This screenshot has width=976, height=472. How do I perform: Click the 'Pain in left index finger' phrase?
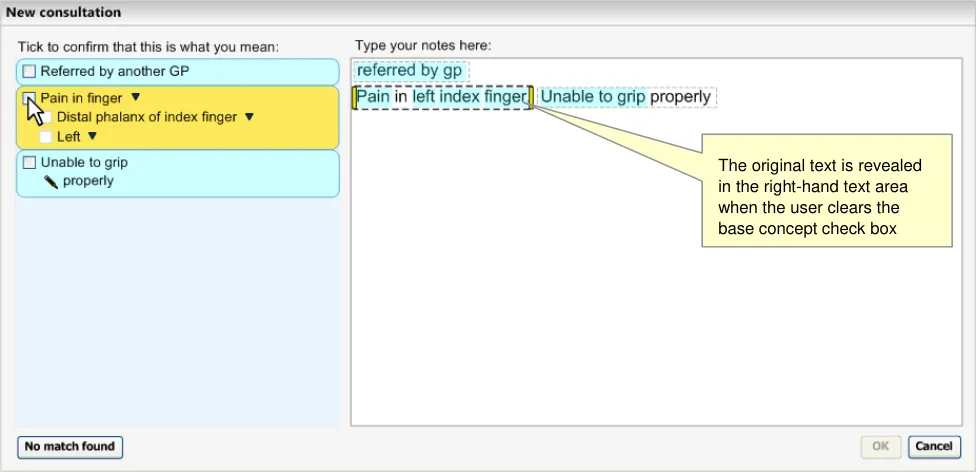click(441, 97)
